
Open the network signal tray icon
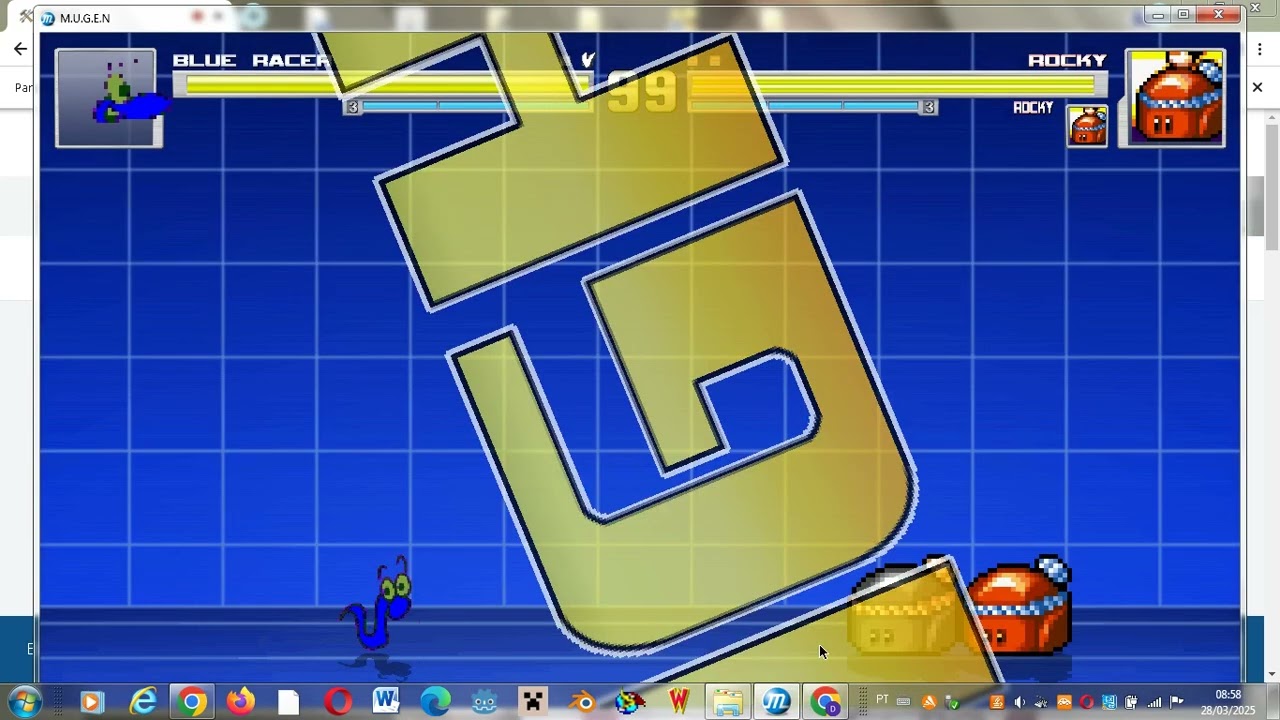[1154, 702]
